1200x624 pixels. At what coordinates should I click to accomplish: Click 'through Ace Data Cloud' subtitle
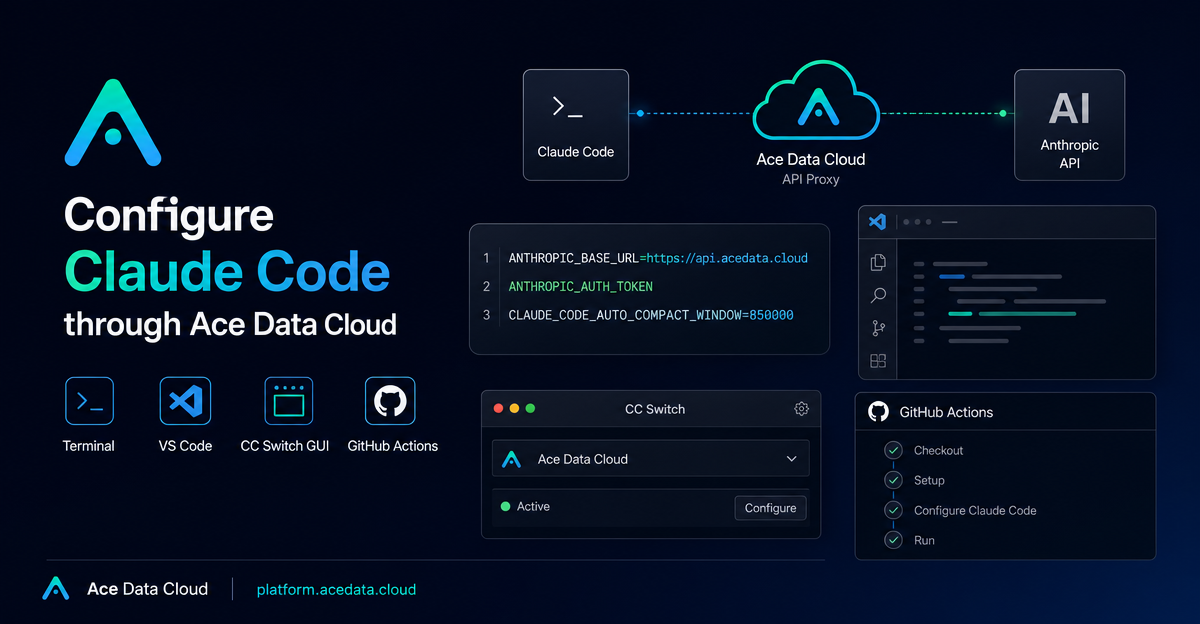coord(230,324)
